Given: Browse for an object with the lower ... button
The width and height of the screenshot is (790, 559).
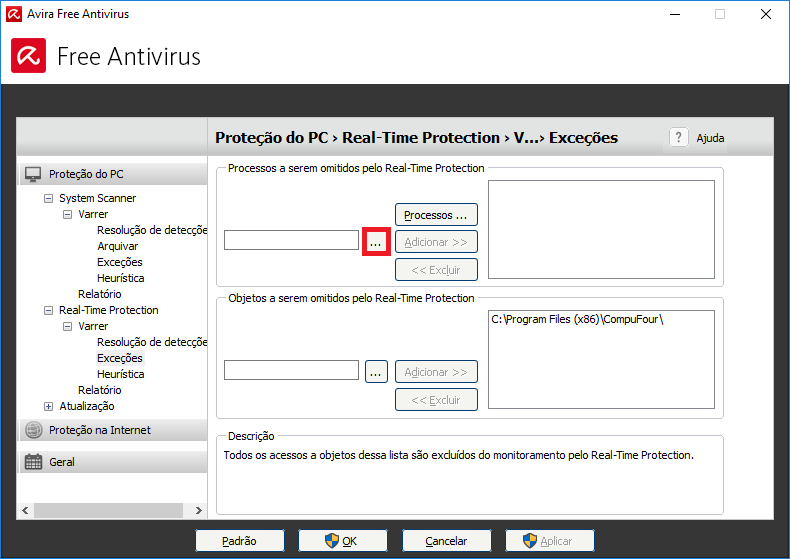Looking at the screenshot, I should [376, 372].
